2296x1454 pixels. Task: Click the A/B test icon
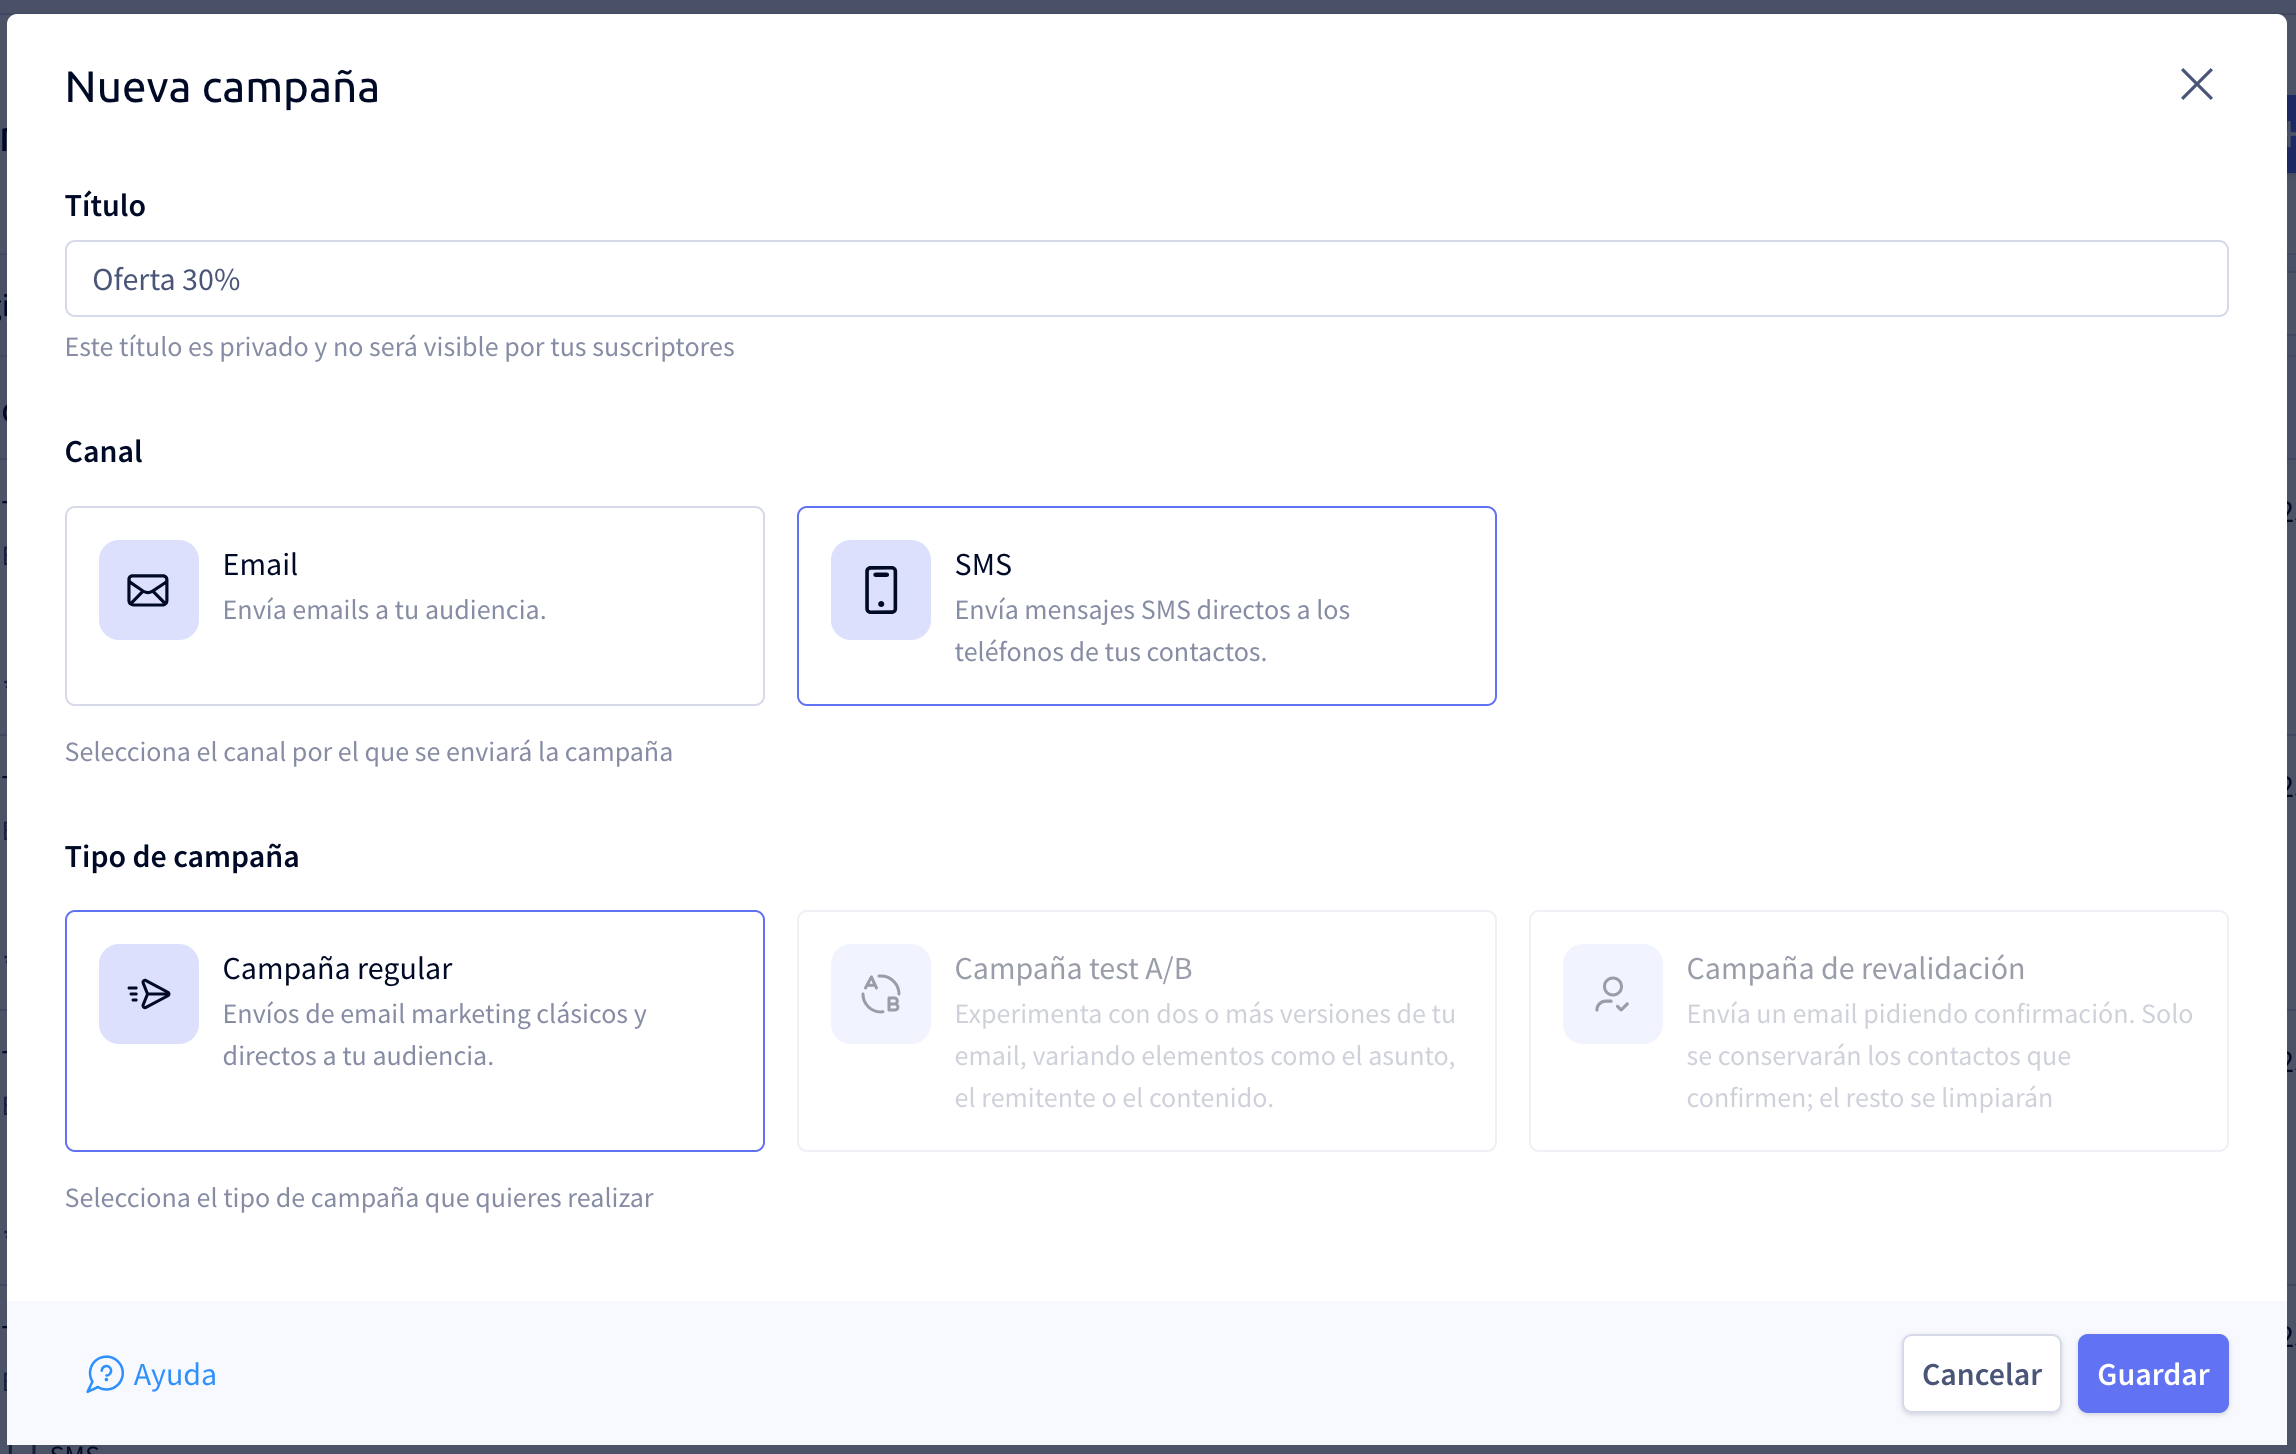pyautogui.click(x=880, y=994)
